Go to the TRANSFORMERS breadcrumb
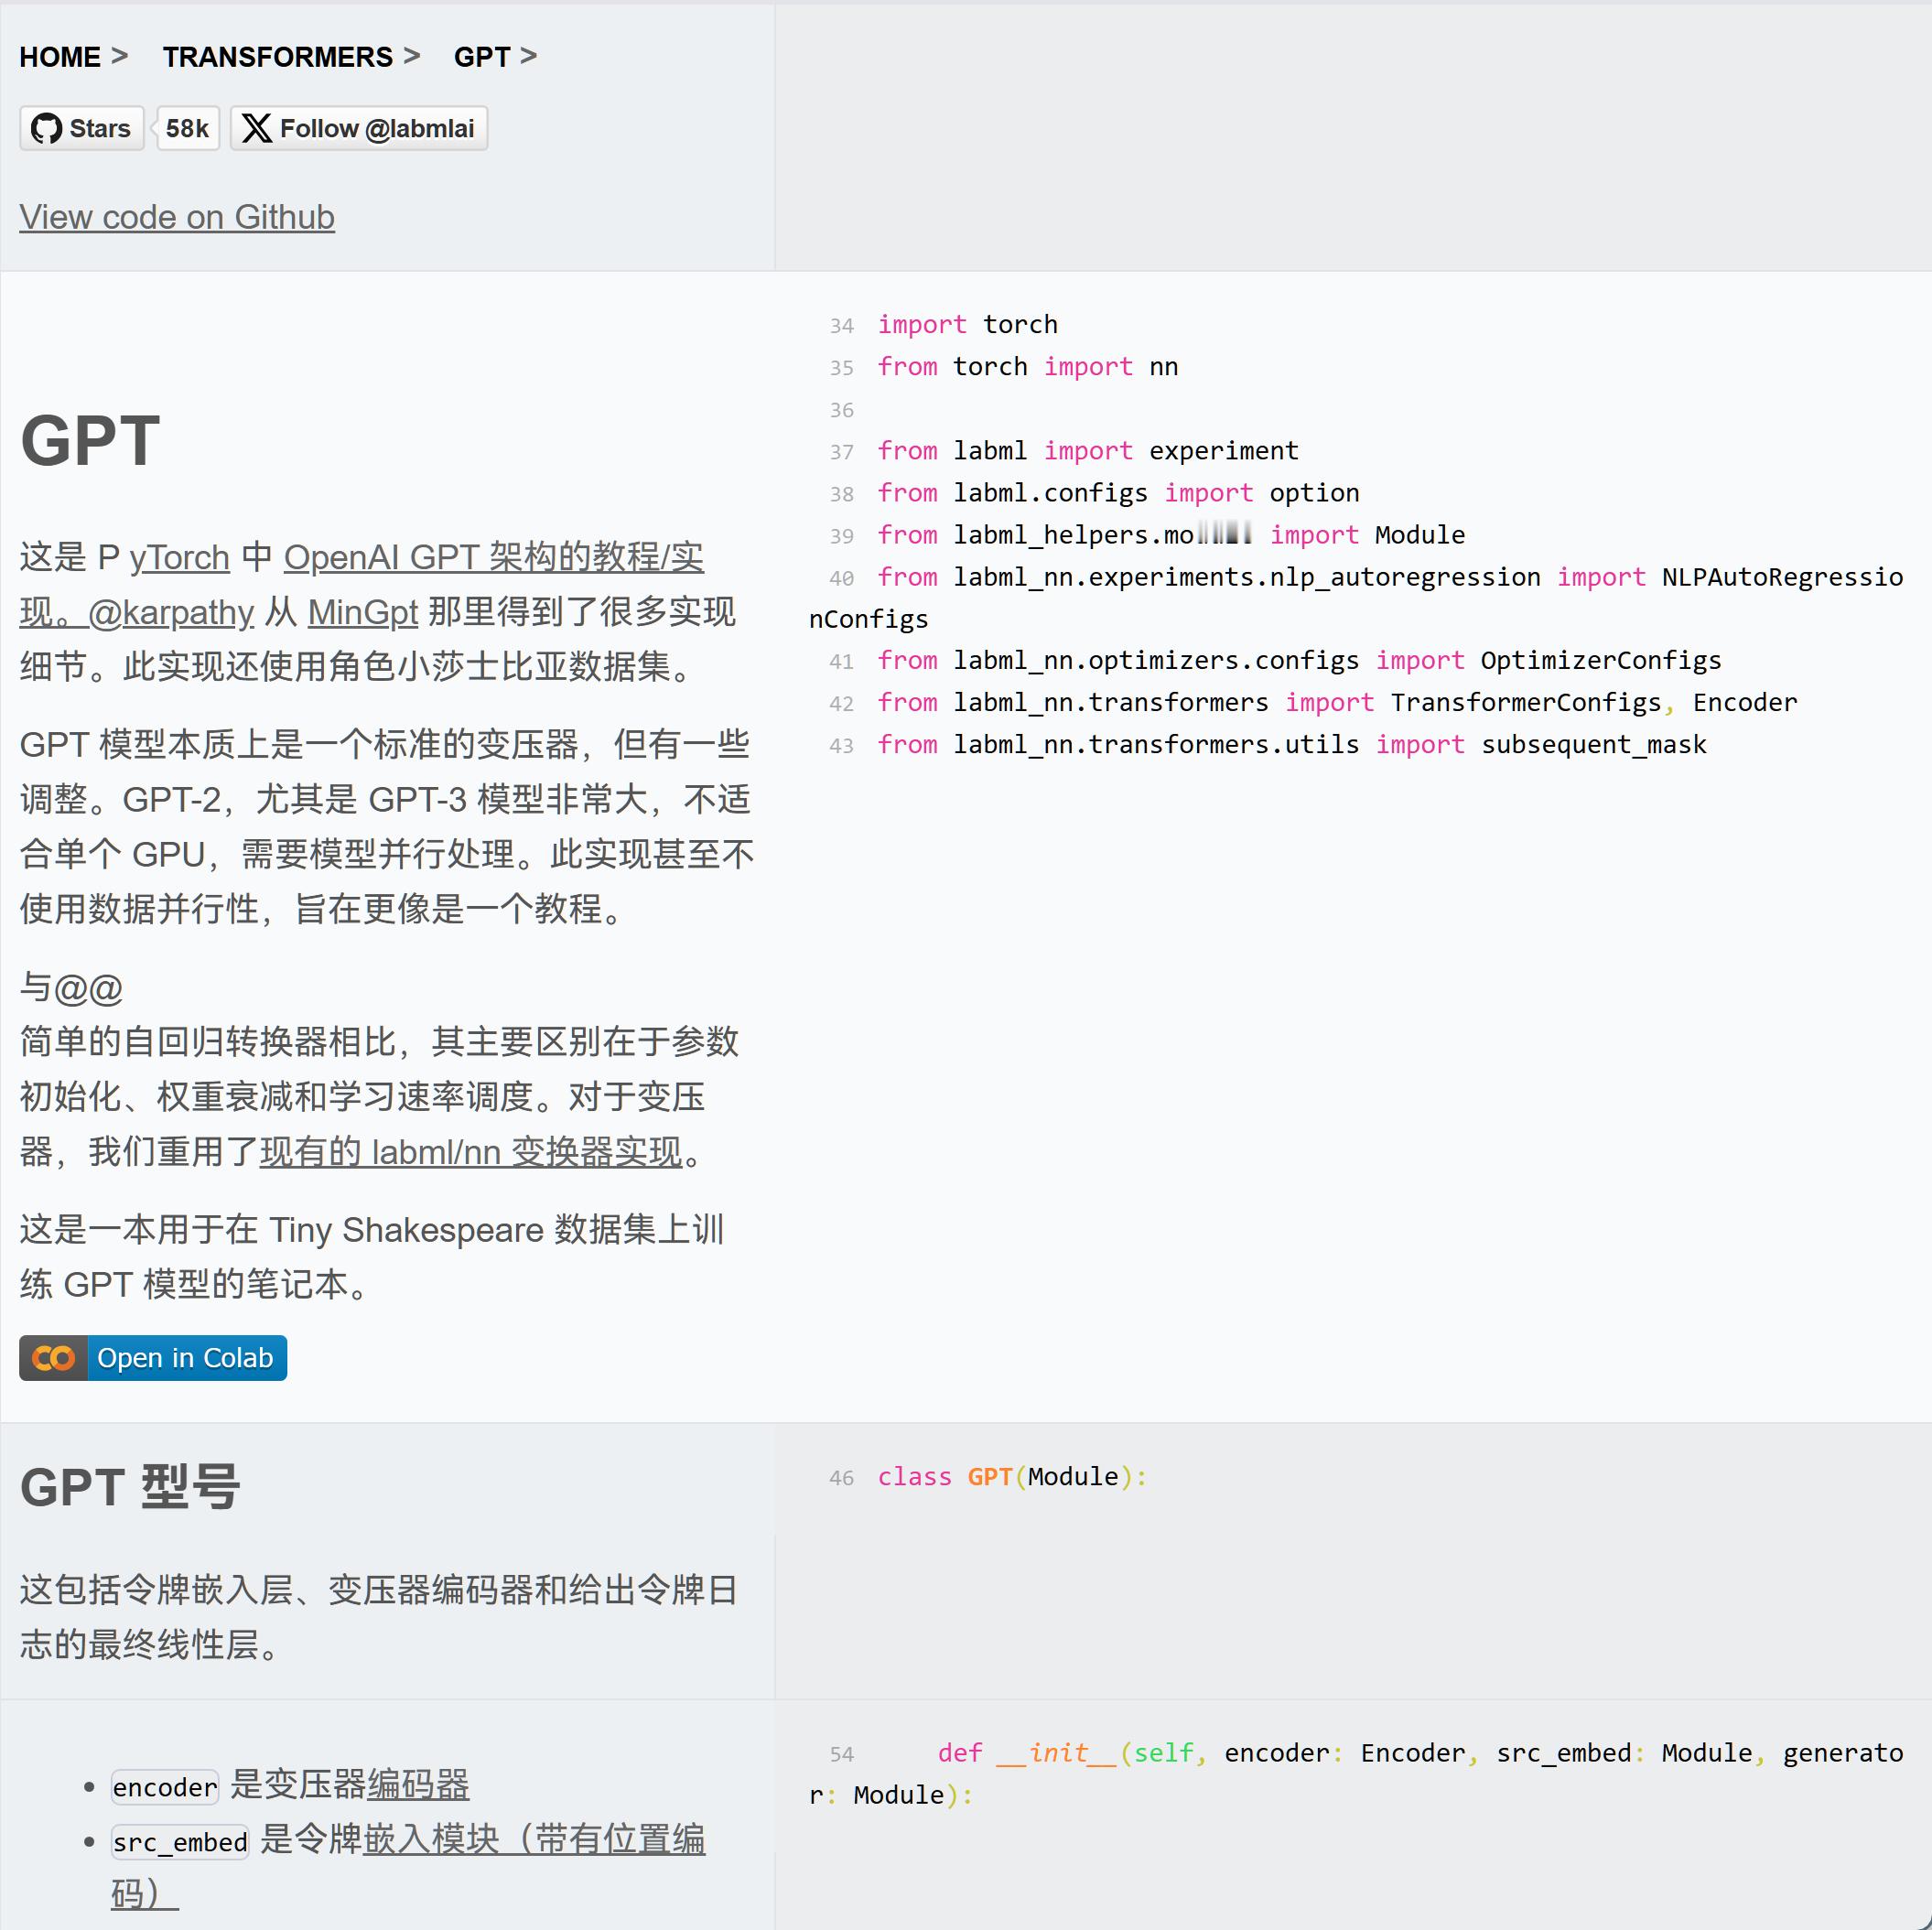This screenshot has height=1930, width=1932. (277, 57)
